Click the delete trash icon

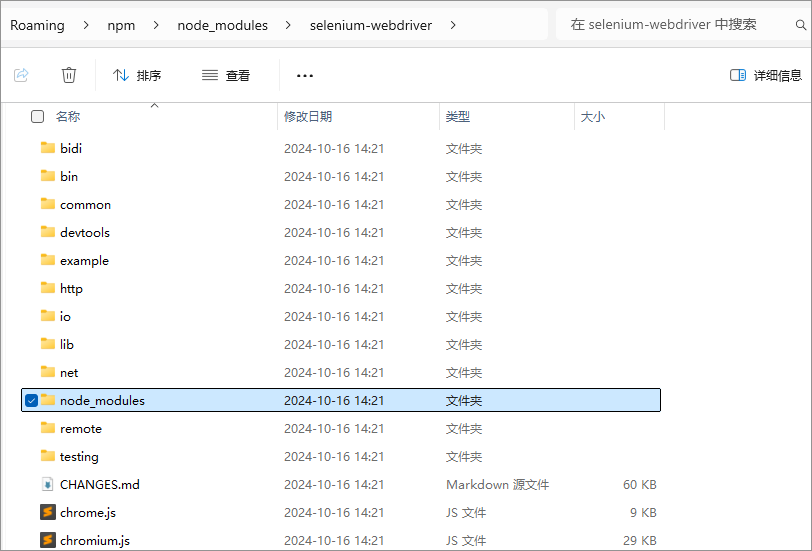(x=69, y=75)
